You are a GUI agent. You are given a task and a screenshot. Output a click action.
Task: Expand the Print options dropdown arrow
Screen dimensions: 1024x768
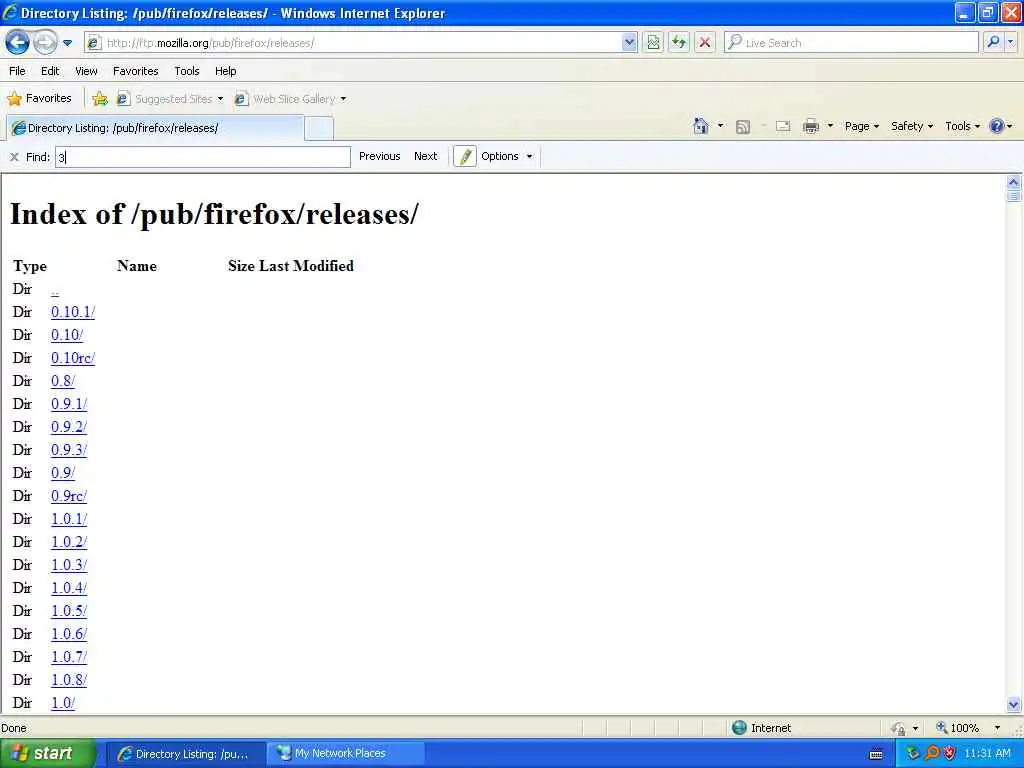[x=830, y=126]
